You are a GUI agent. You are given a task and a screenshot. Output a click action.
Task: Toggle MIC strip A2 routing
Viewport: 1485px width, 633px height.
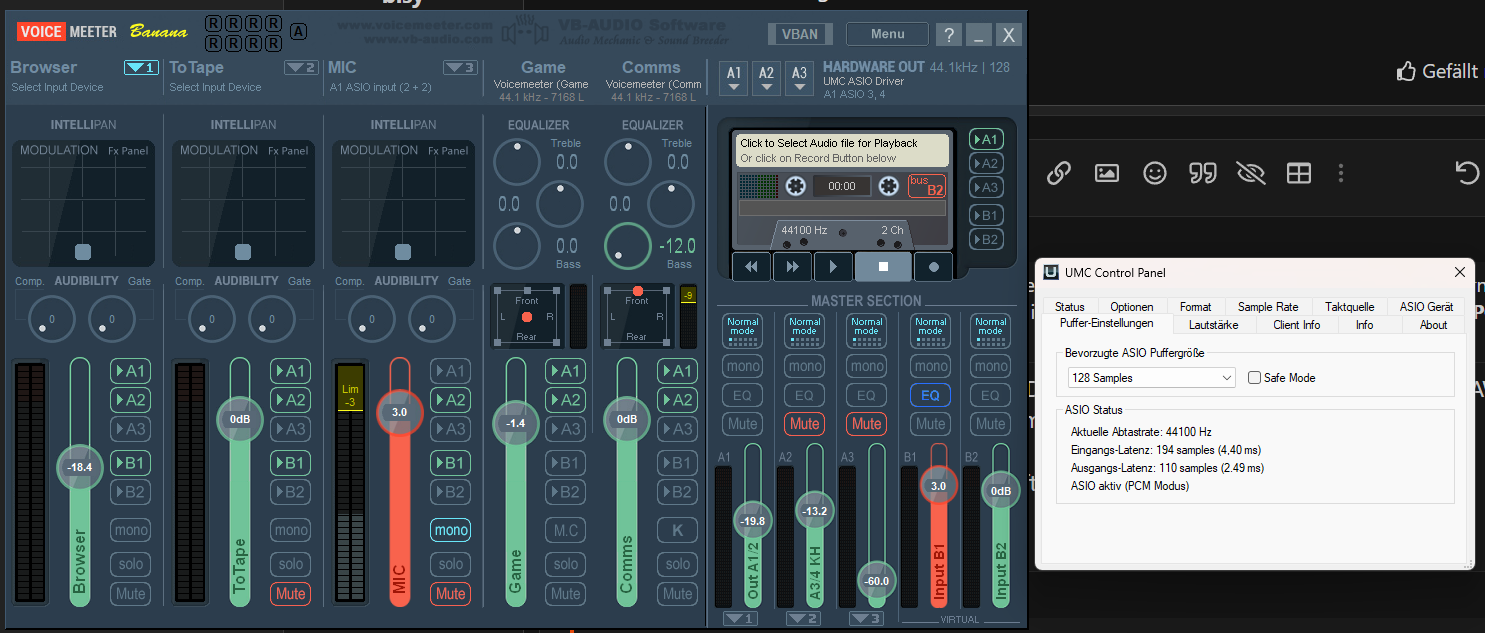click(450, 400)
